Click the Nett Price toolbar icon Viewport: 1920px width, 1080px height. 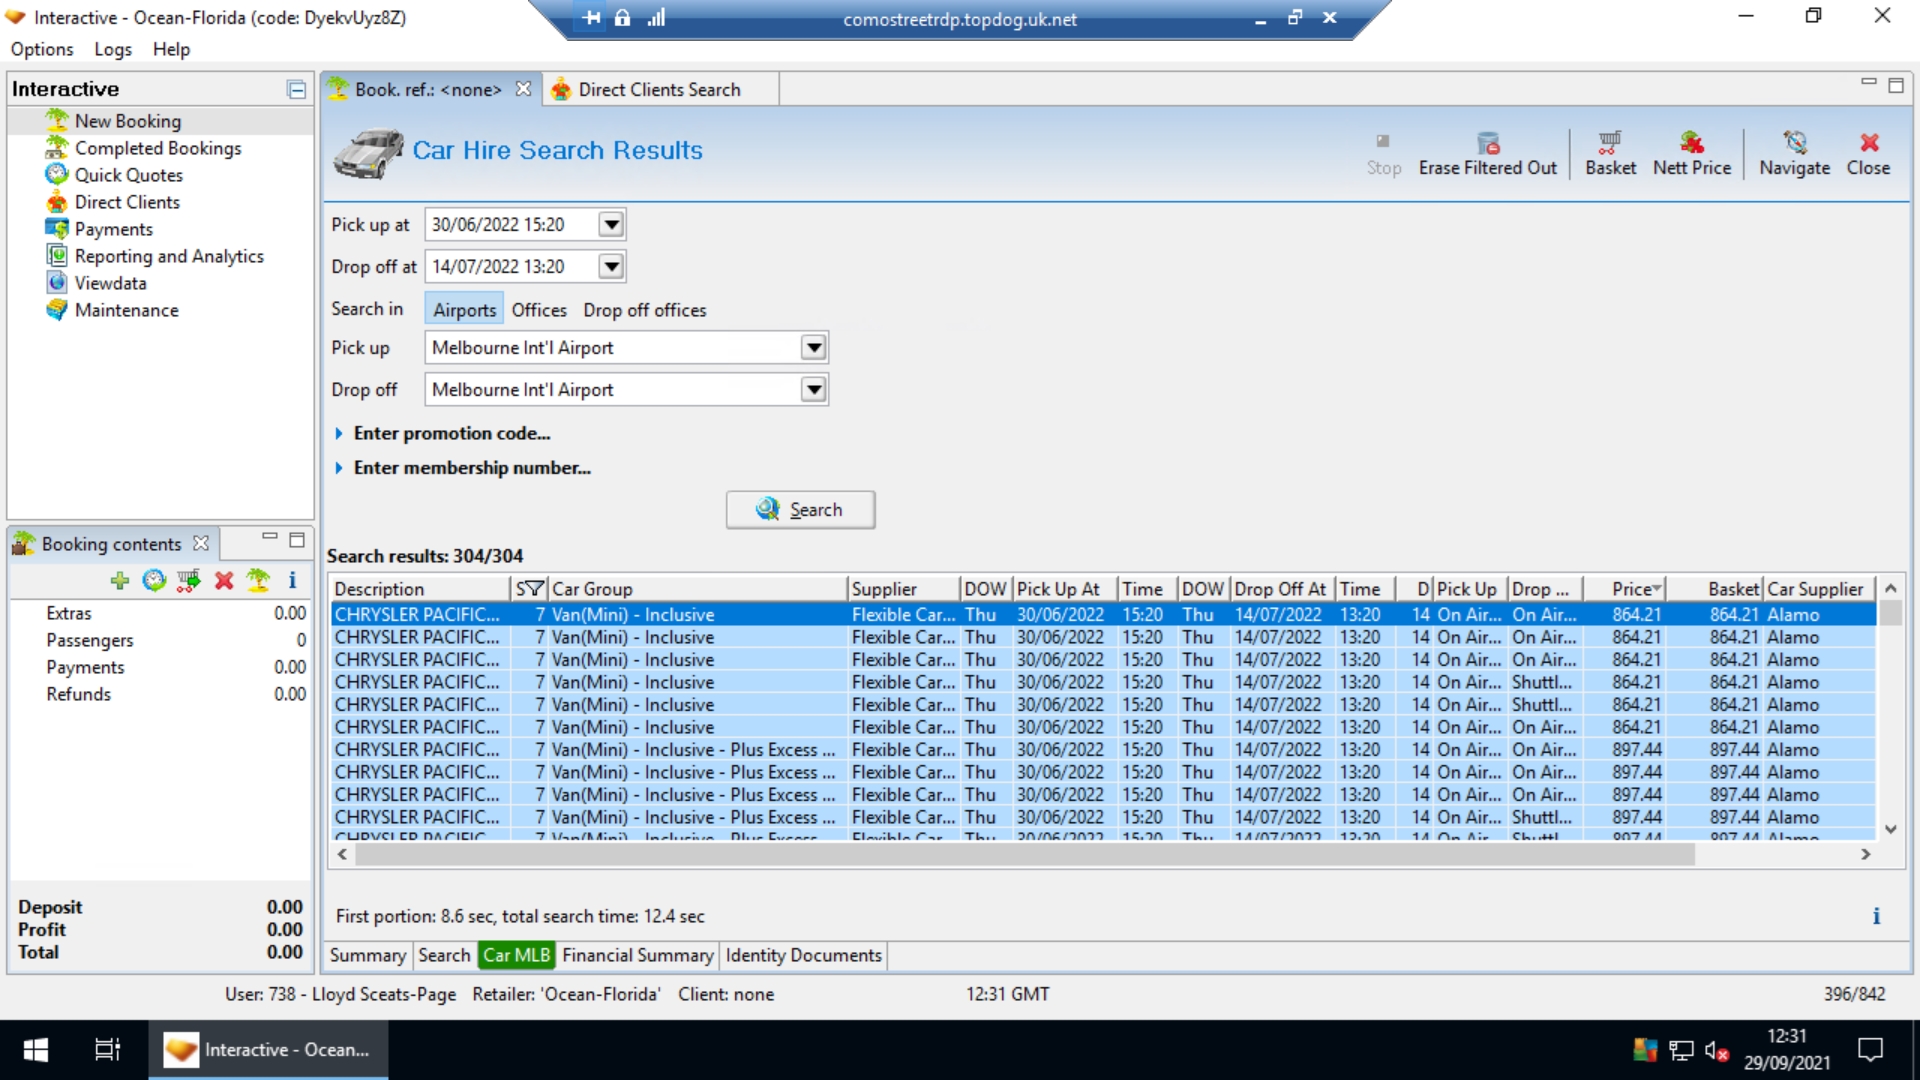coord(1691,153)
